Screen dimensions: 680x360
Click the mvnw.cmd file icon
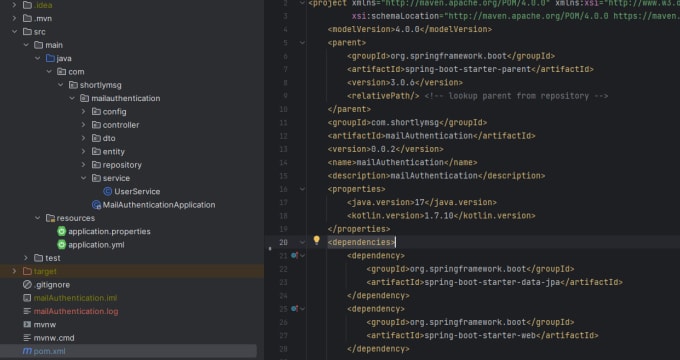click(x=27, y=338)
